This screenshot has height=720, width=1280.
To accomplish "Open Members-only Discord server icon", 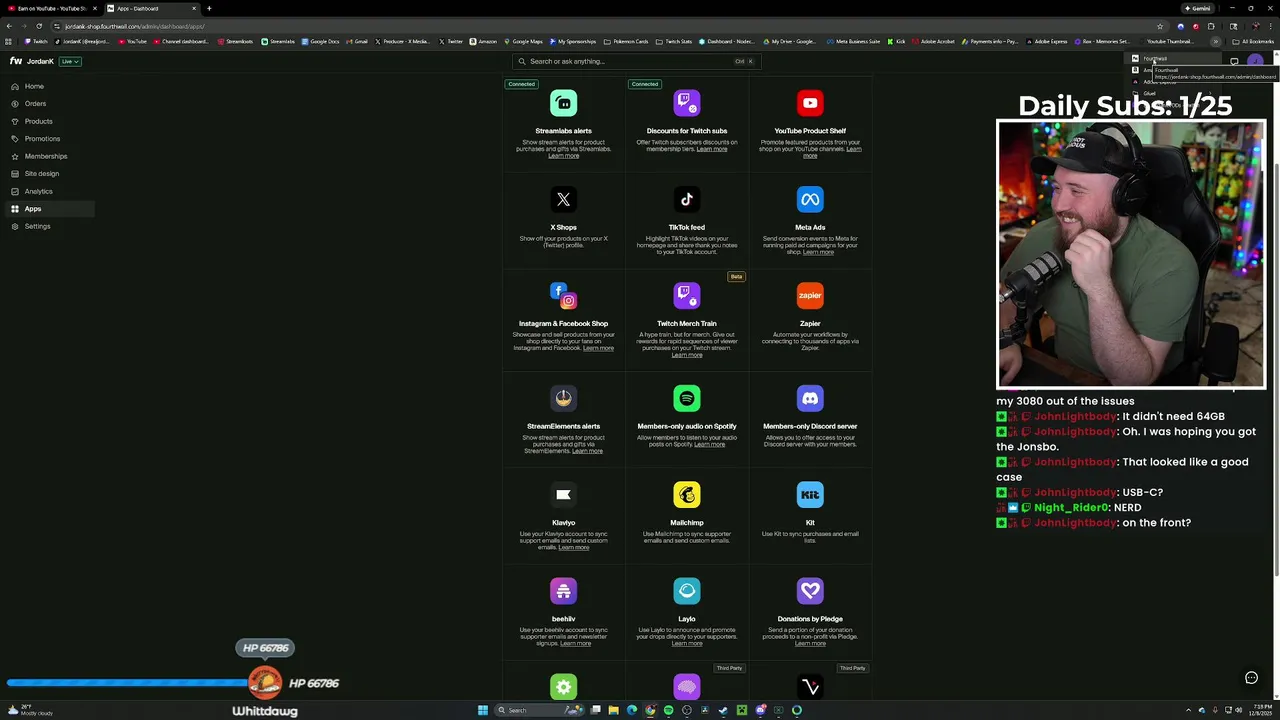I will (810, 398).
